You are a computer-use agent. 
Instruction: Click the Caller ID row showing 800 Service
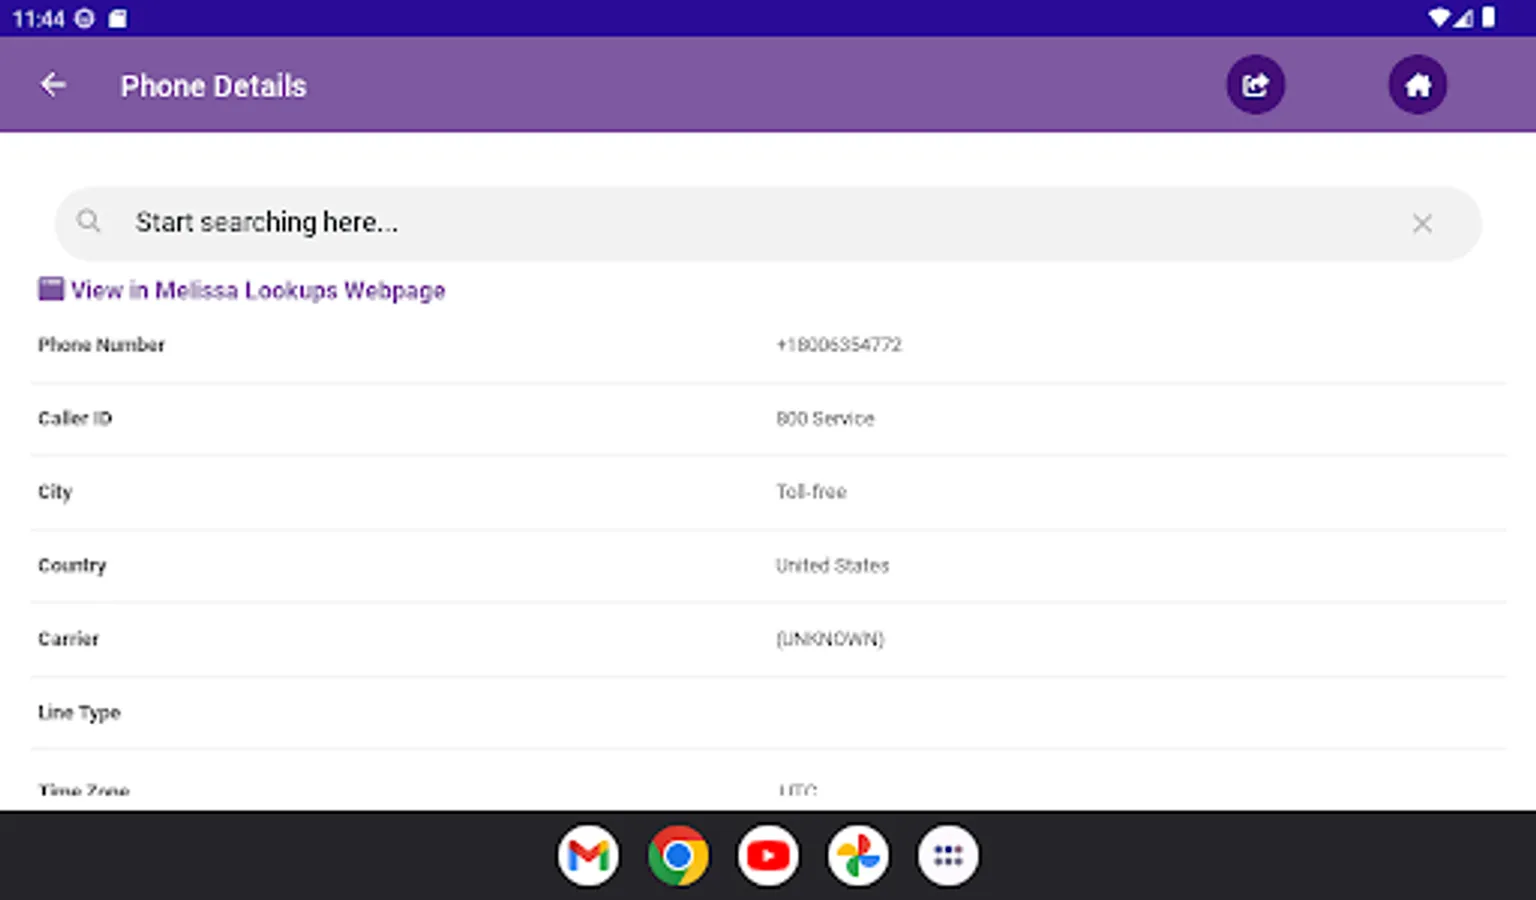point(824,419)
